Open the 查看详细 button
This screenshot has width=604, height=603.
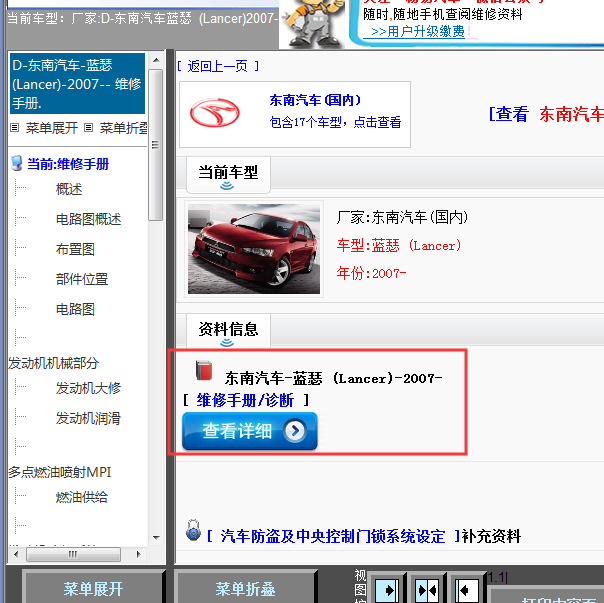pos(250,431)
